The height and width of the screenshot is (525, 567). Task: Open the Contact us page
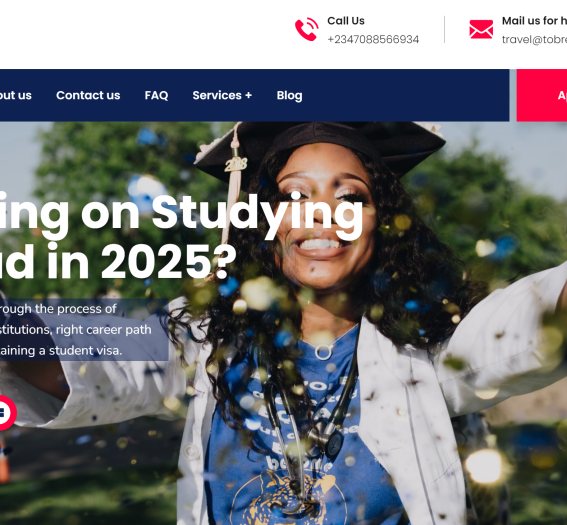click(88, 95)
